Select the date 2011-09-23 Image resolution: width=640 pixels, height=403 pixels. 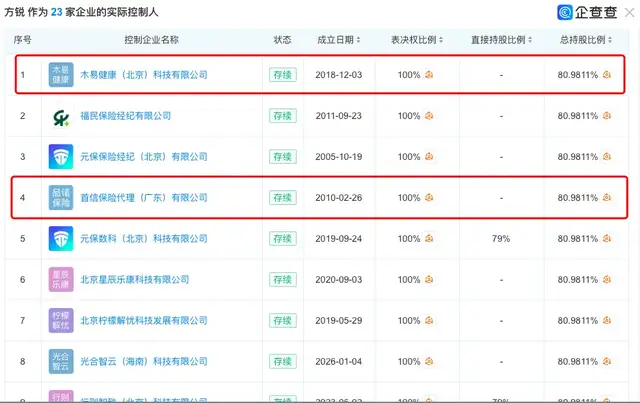click(339, 116)
